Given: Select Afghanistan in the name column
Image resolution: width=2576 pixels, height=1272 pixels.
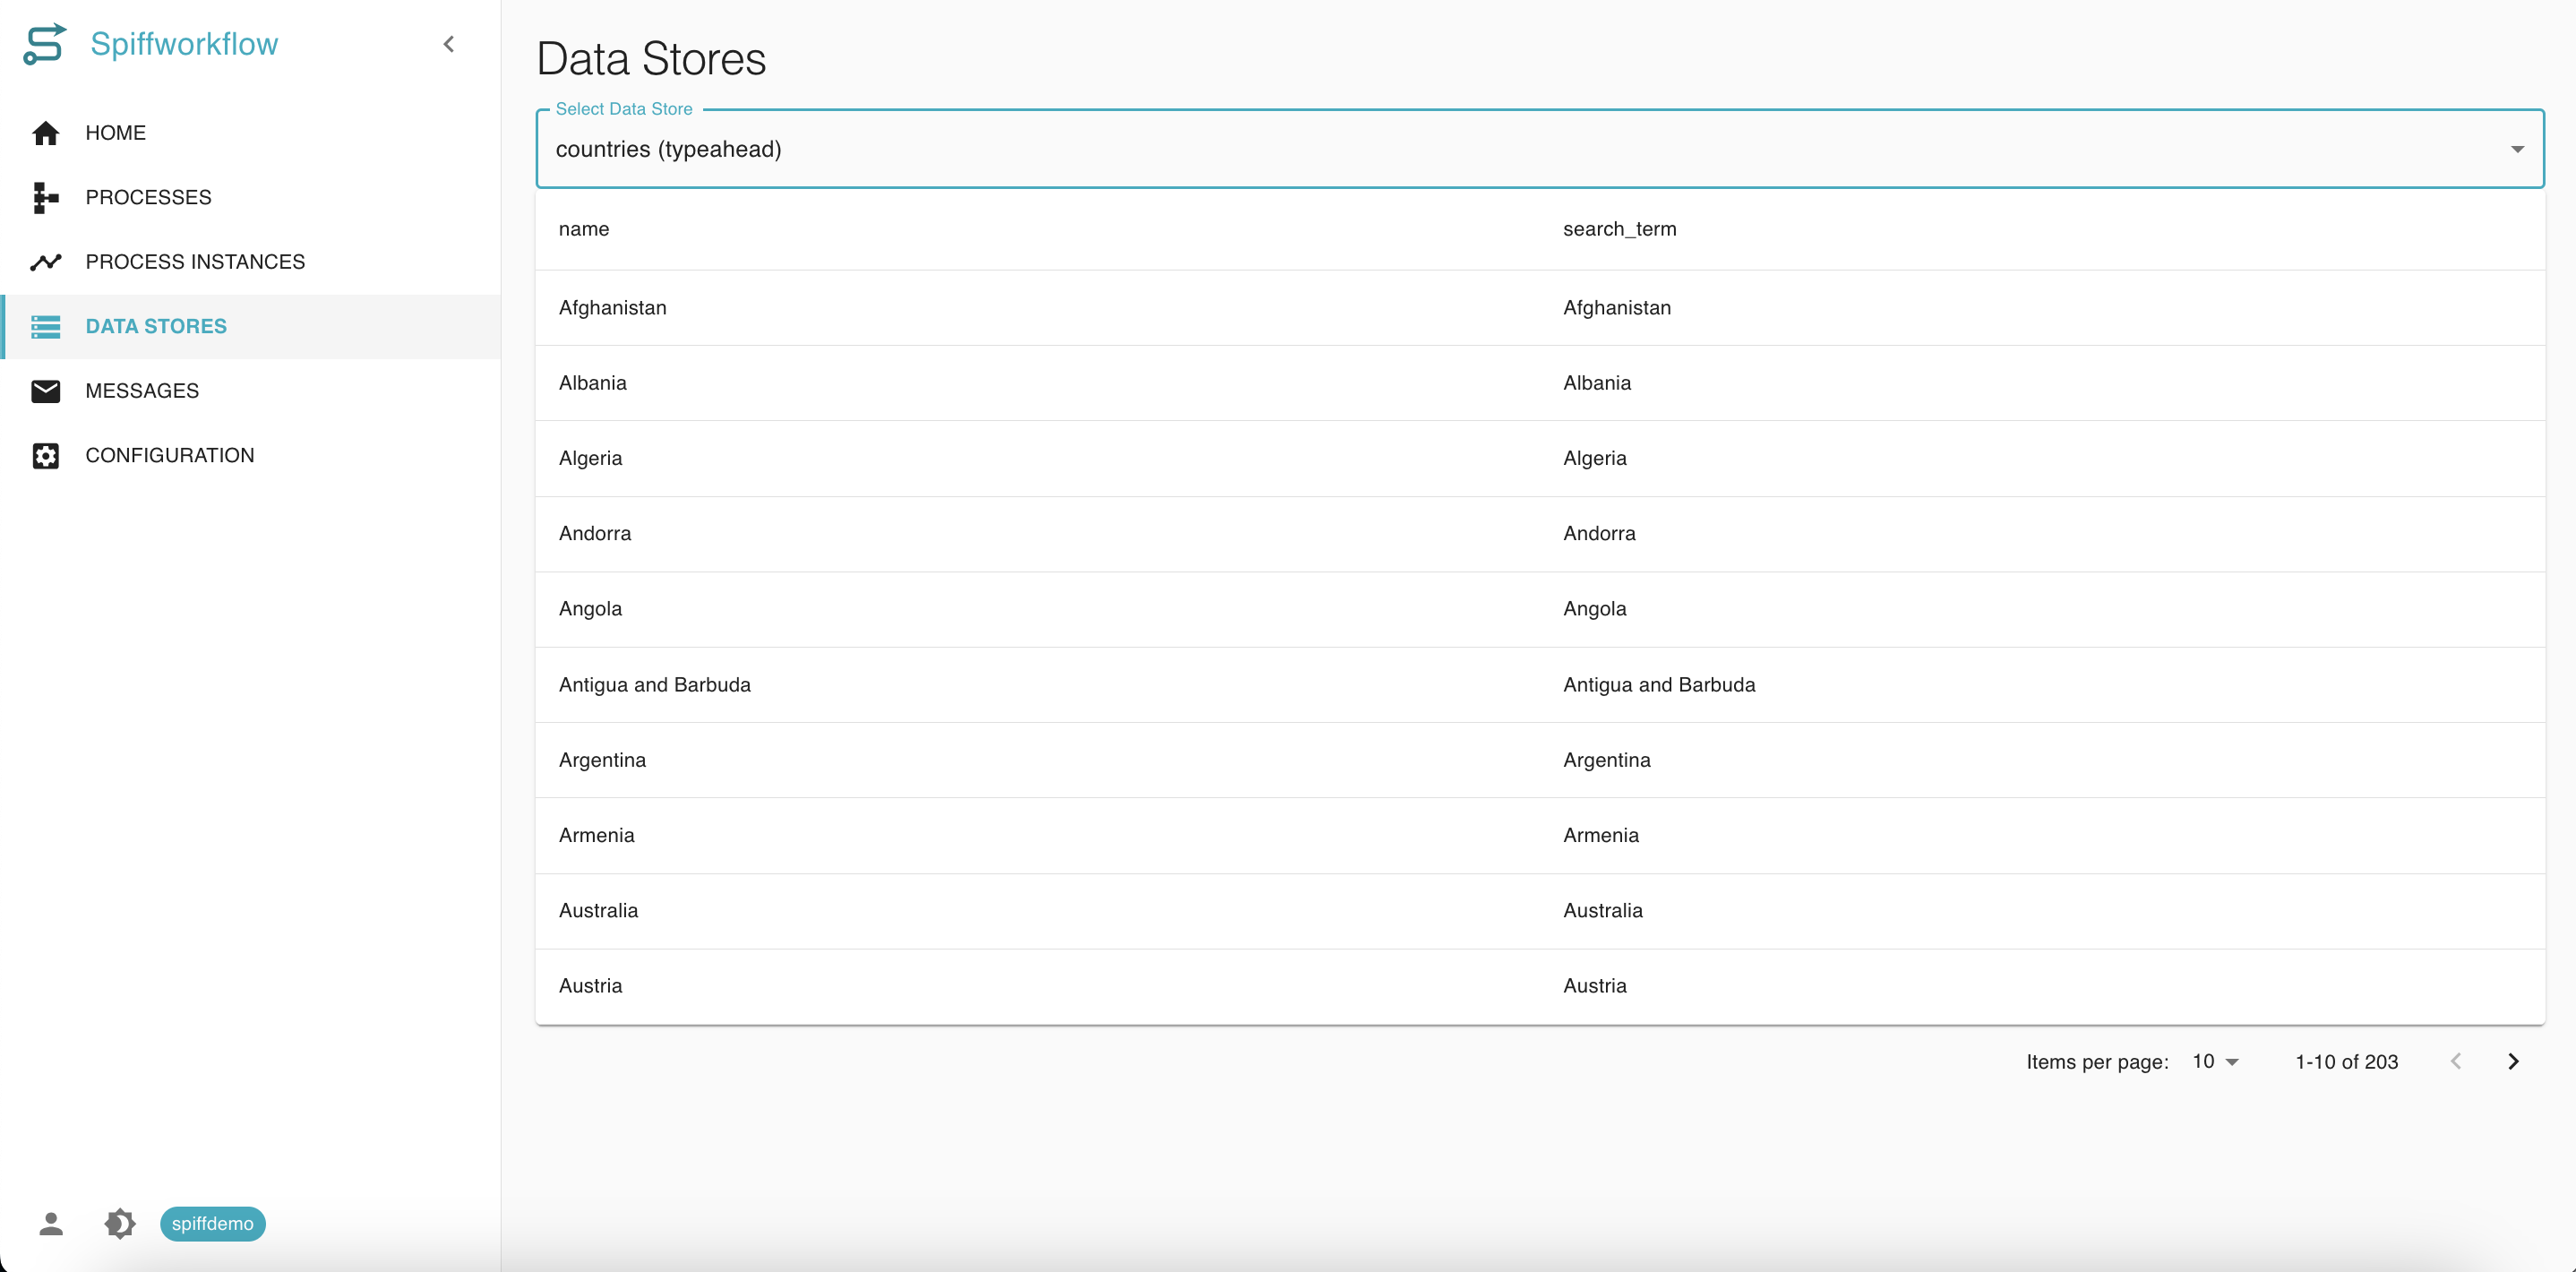Looking at the screenshot, I should click(612, 308).
